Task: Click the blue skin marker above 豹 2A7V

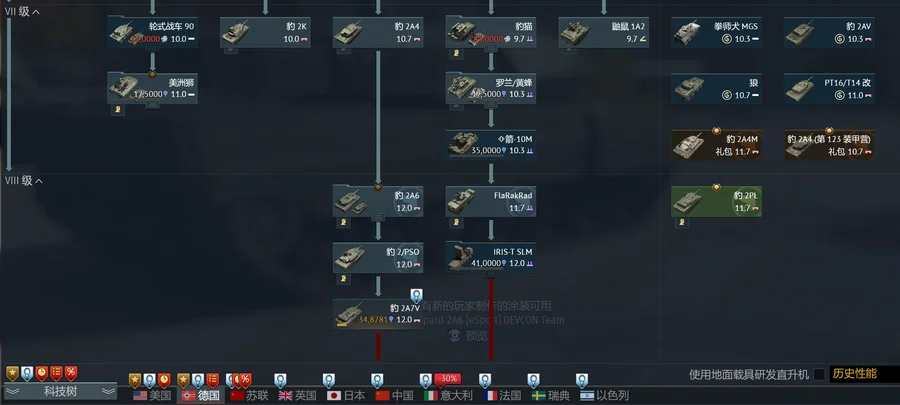Action: coord(416,297)
